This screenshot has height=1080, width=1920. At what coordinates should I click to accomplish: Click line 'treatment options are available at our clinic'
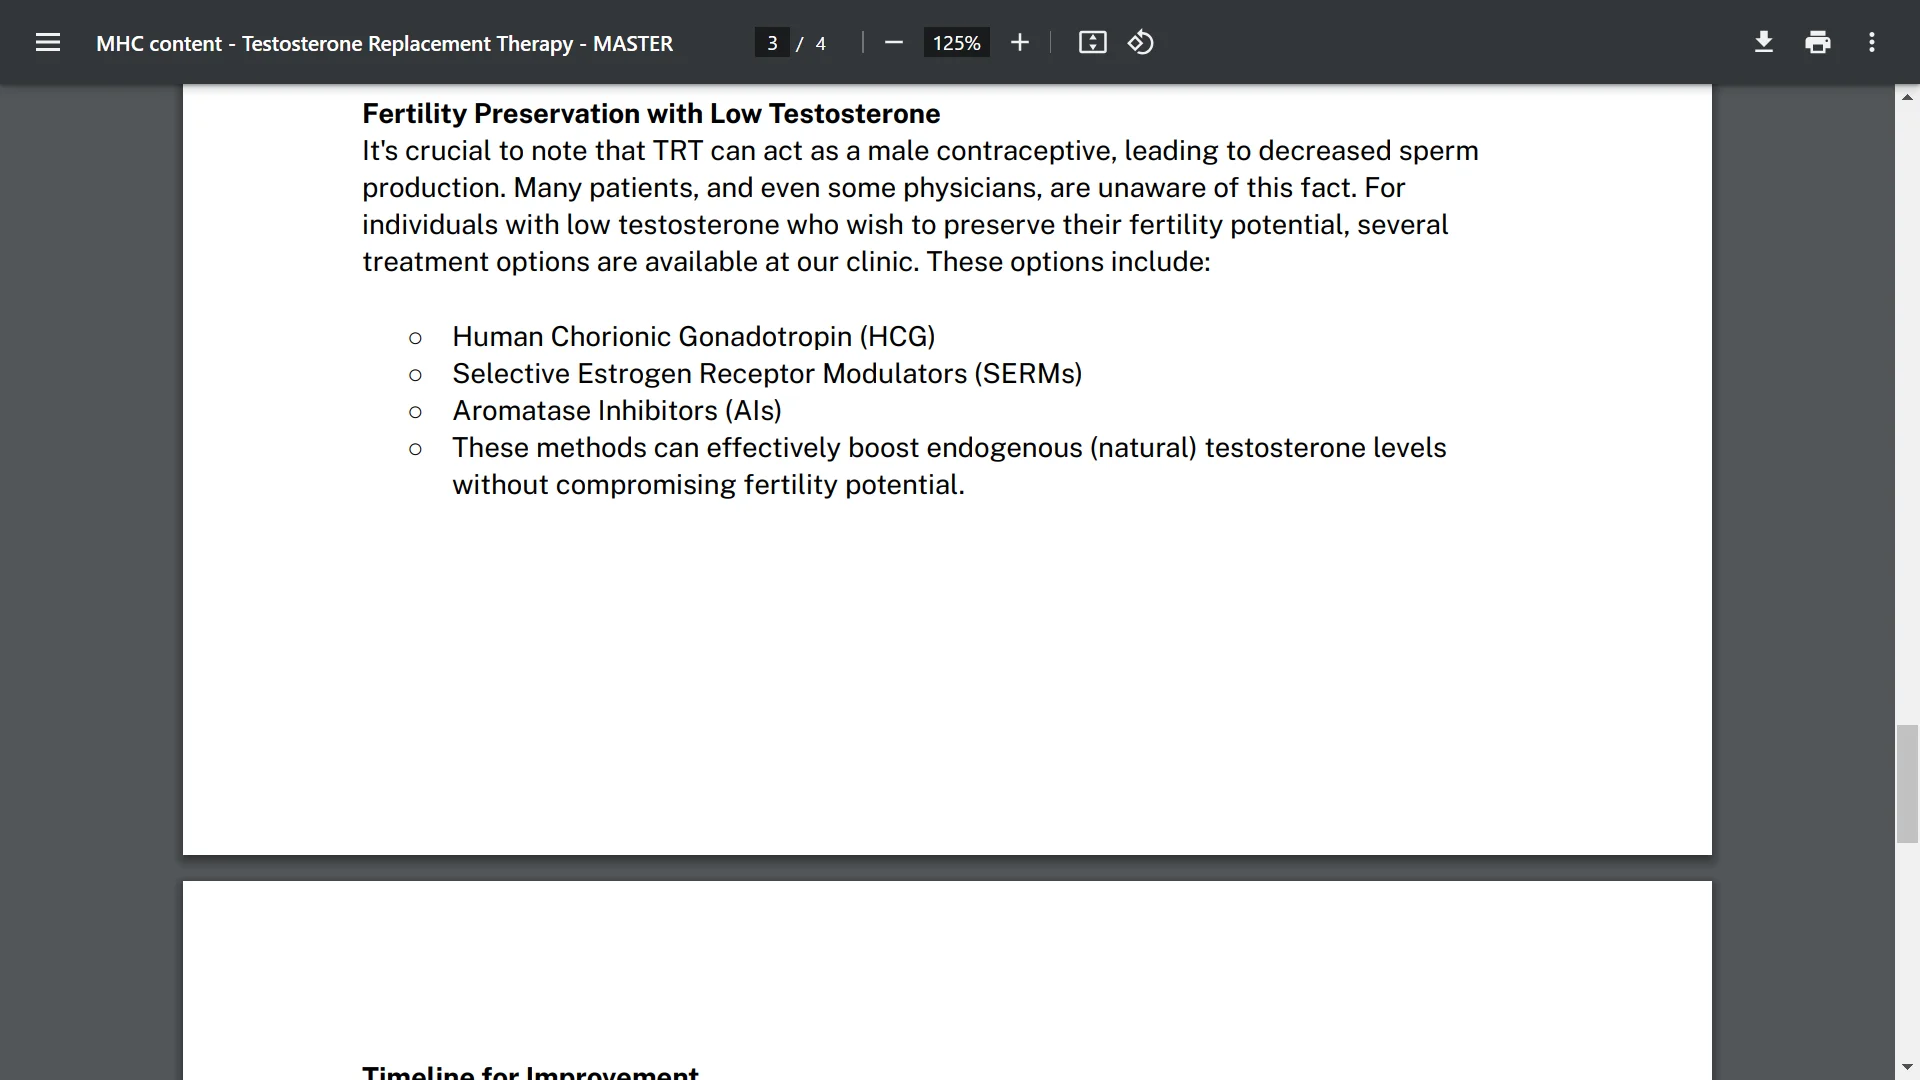tap(786, 262)
